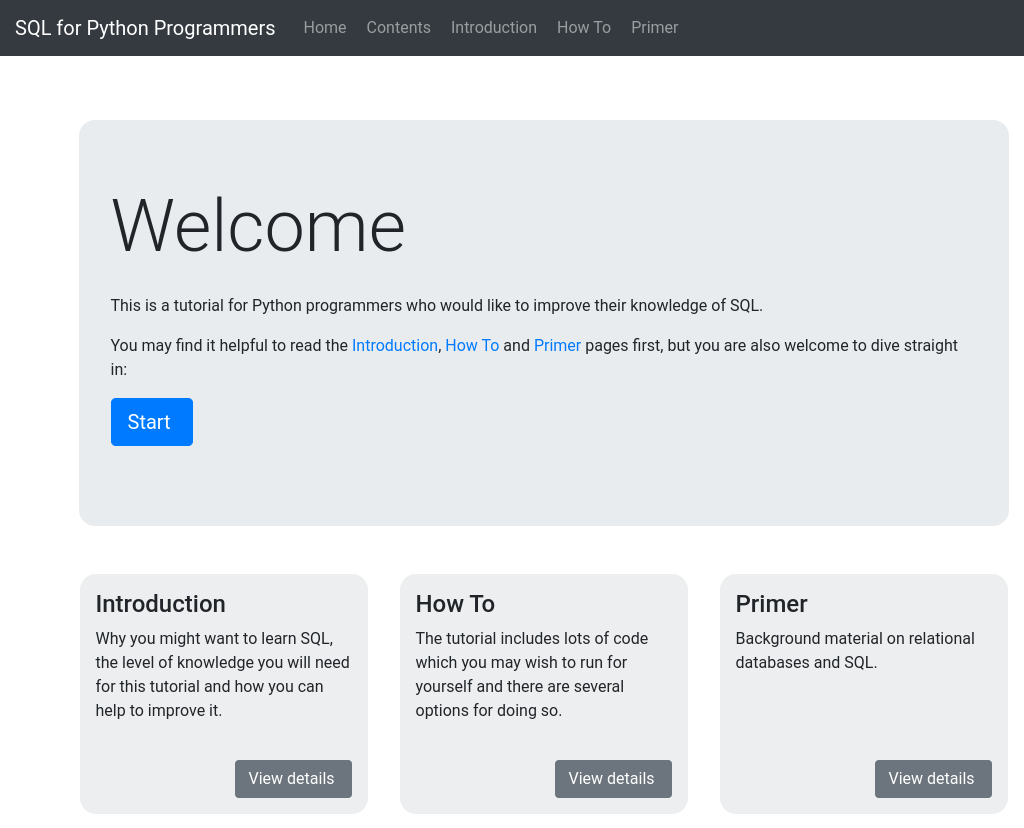Open the inline Introduction link
The height and width of the screenshot is (828, 1024).
click(x=394, y=345)
